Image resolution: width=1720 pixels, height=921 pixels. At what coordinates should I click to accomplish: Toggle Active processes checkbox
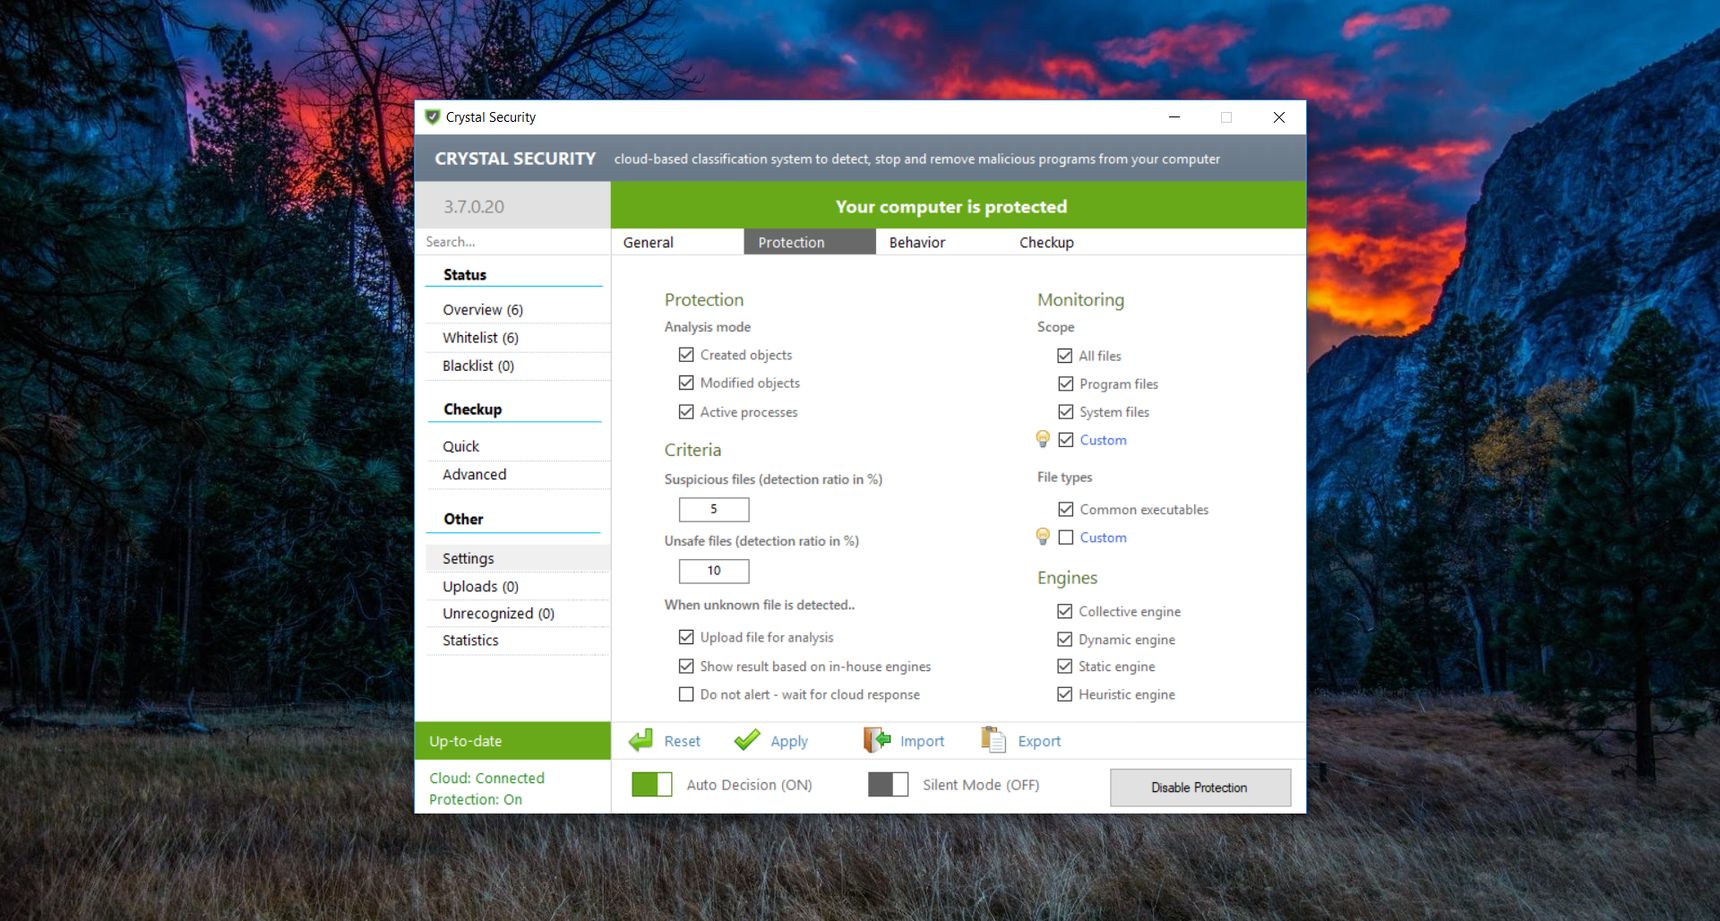pos(686,412)
